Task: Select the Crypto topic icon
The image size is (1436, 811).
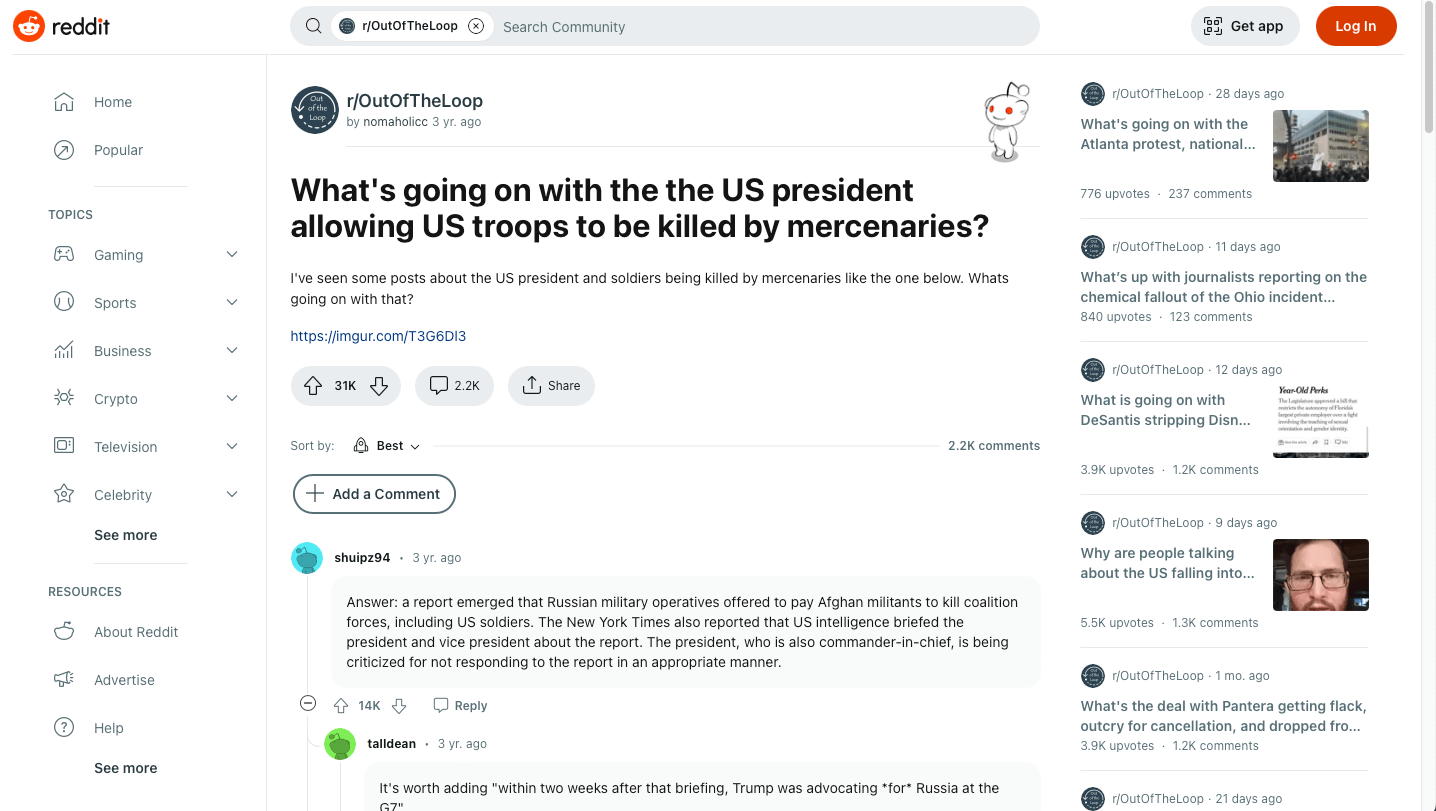Action: pos(63,398)
